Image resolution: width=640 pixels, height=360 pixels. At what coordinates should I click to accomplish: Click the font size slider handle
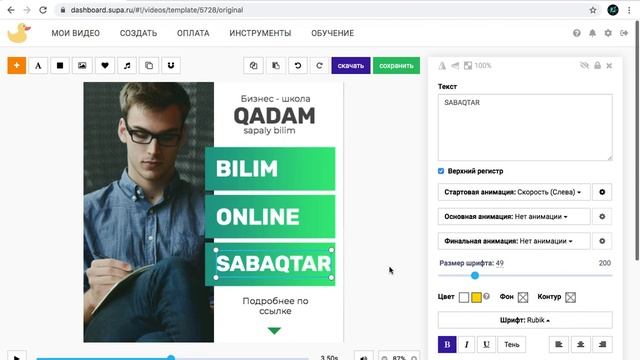(x=475, y=276)
